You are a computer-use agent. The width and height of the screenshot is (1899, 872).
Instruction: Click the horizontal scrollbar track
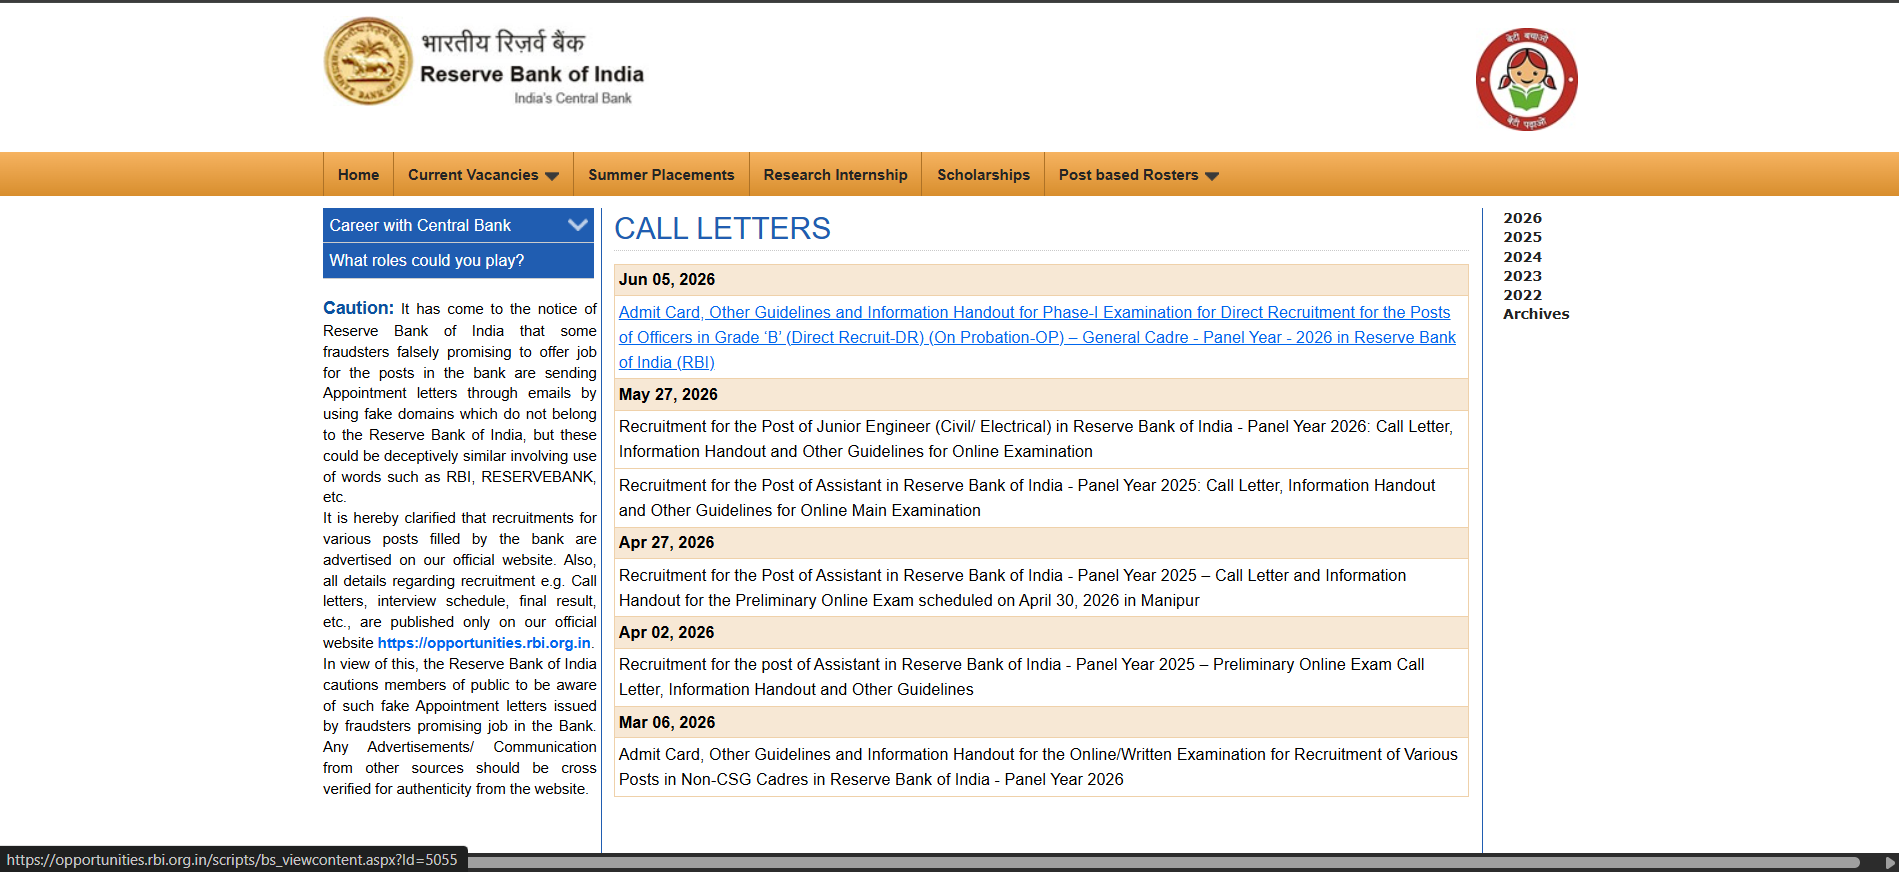click(x=1163, y=862)
